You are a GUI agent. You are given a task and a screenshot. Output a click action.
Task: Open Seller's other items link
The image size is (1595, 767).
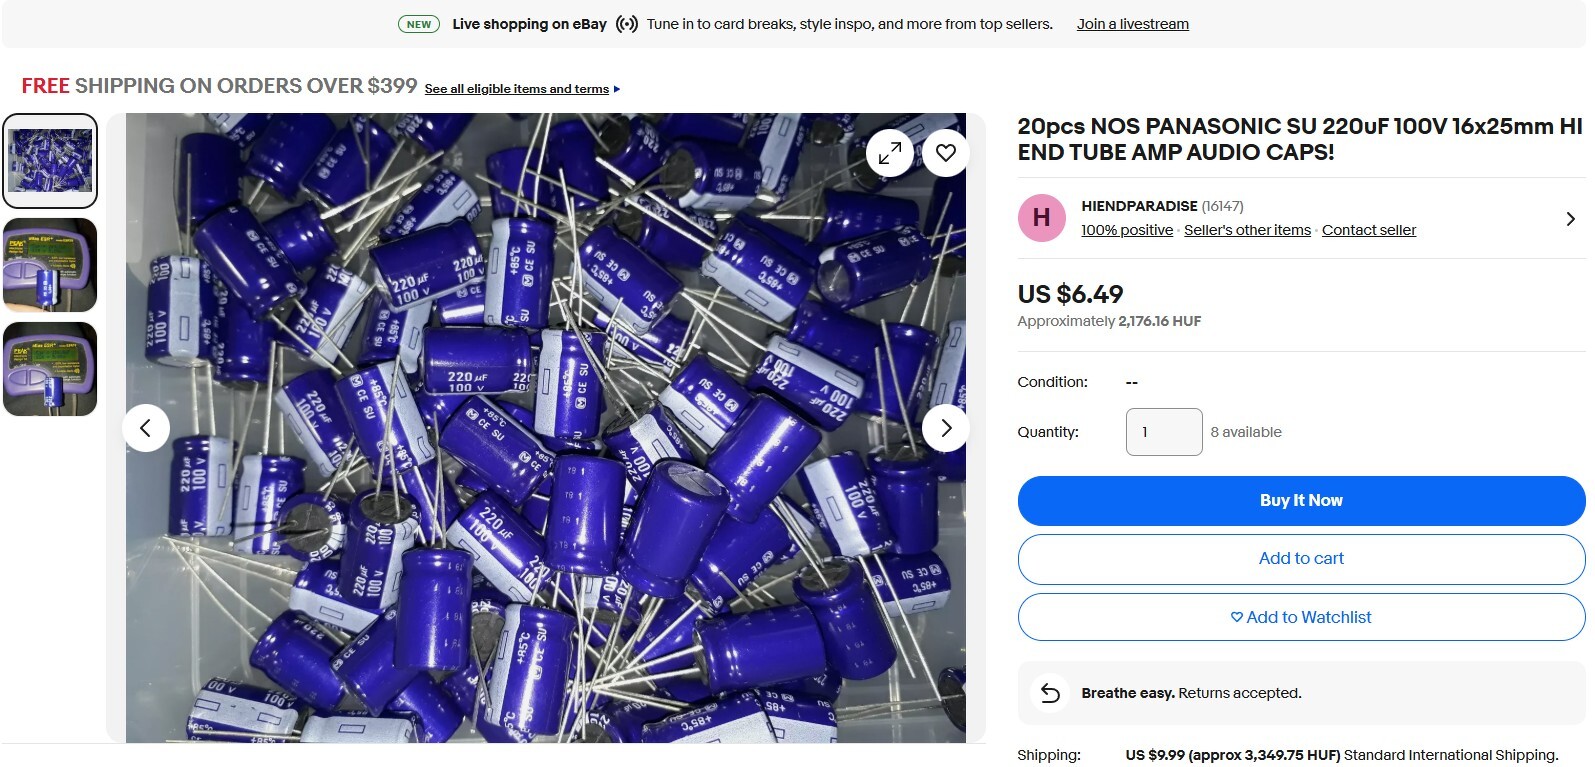pos(1247,230)
